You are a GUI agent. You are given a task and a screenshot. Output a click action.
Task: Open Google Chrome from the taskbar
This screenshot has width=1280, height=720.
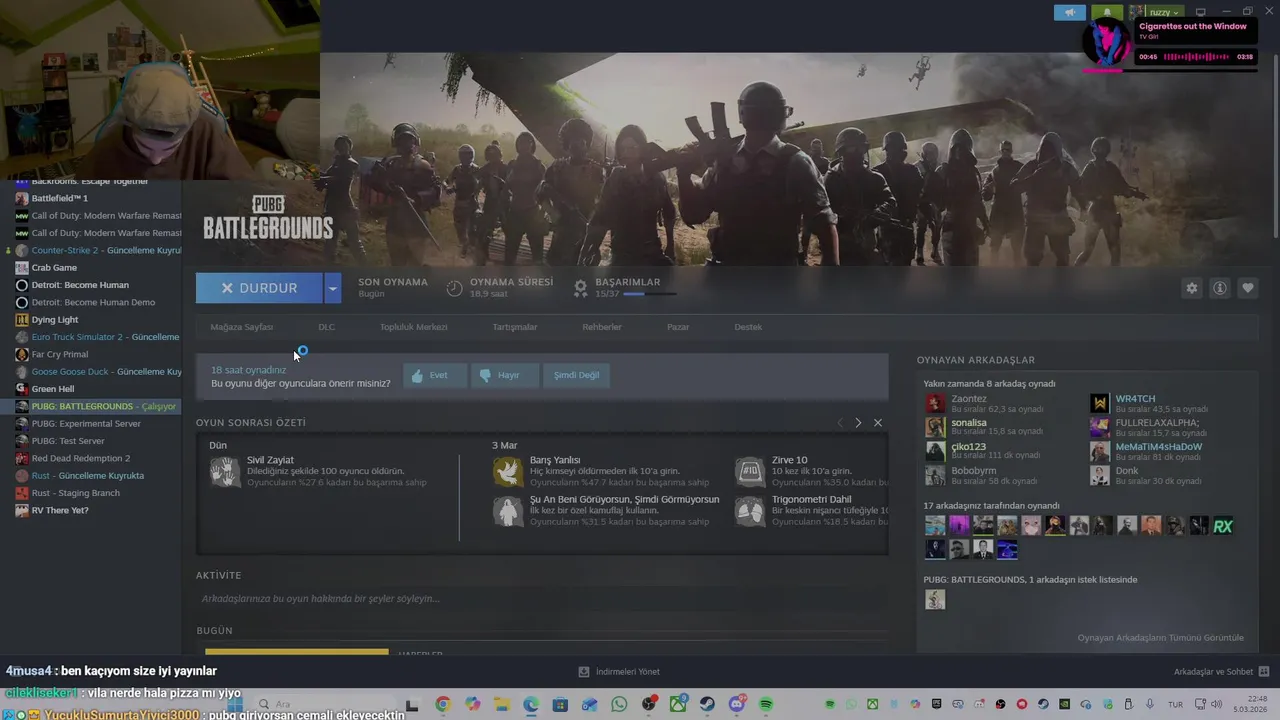[x=442, y=705]
